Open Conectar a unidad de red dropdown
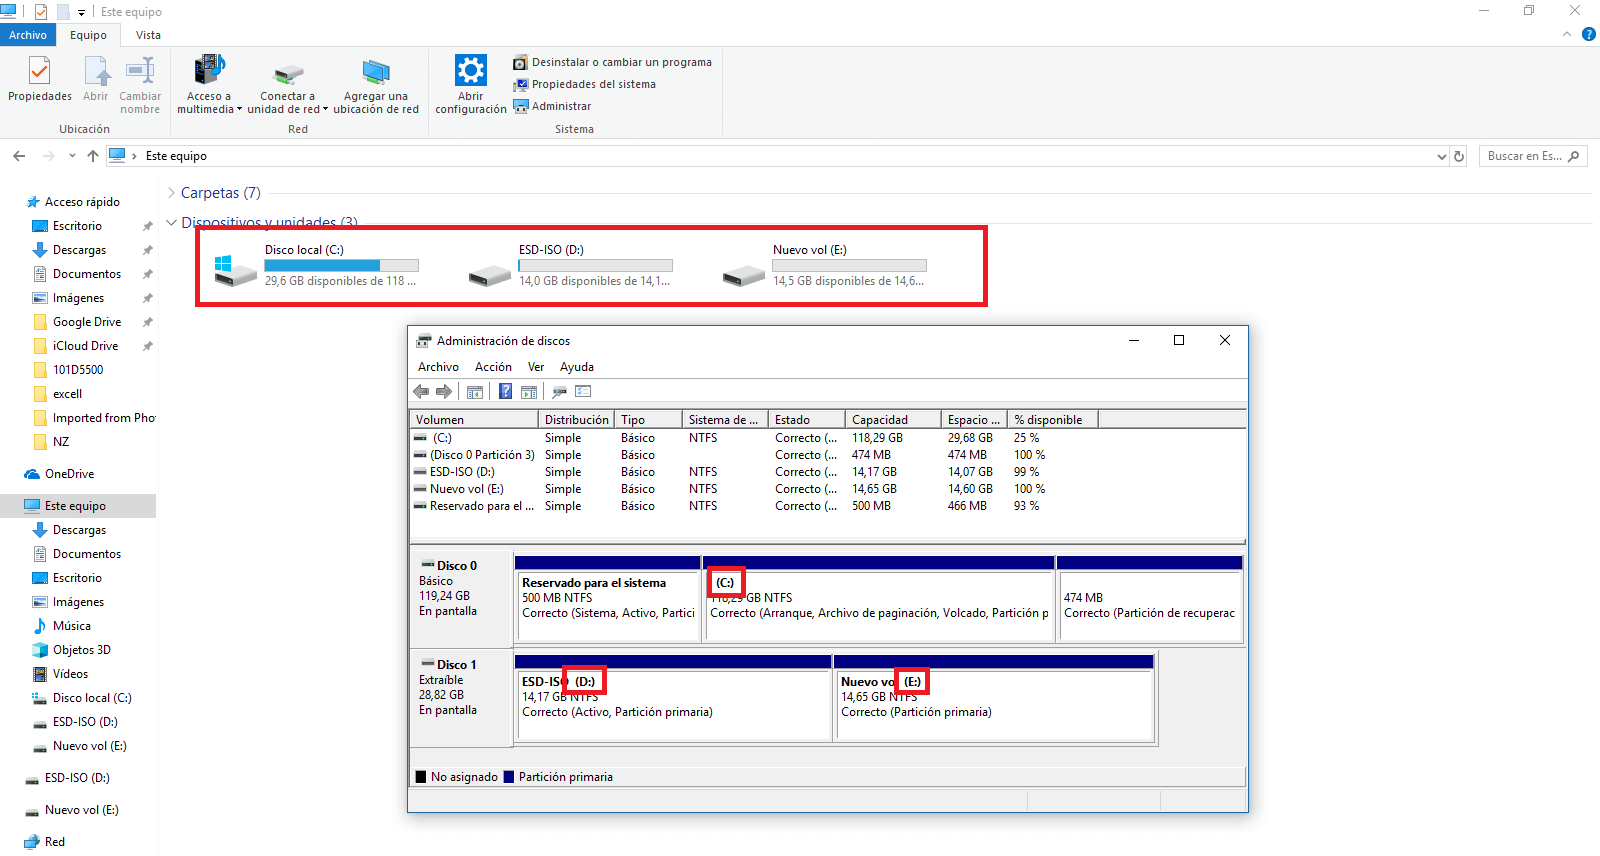Viewport: 1600px width, 856px height. (x=288, y=85)
